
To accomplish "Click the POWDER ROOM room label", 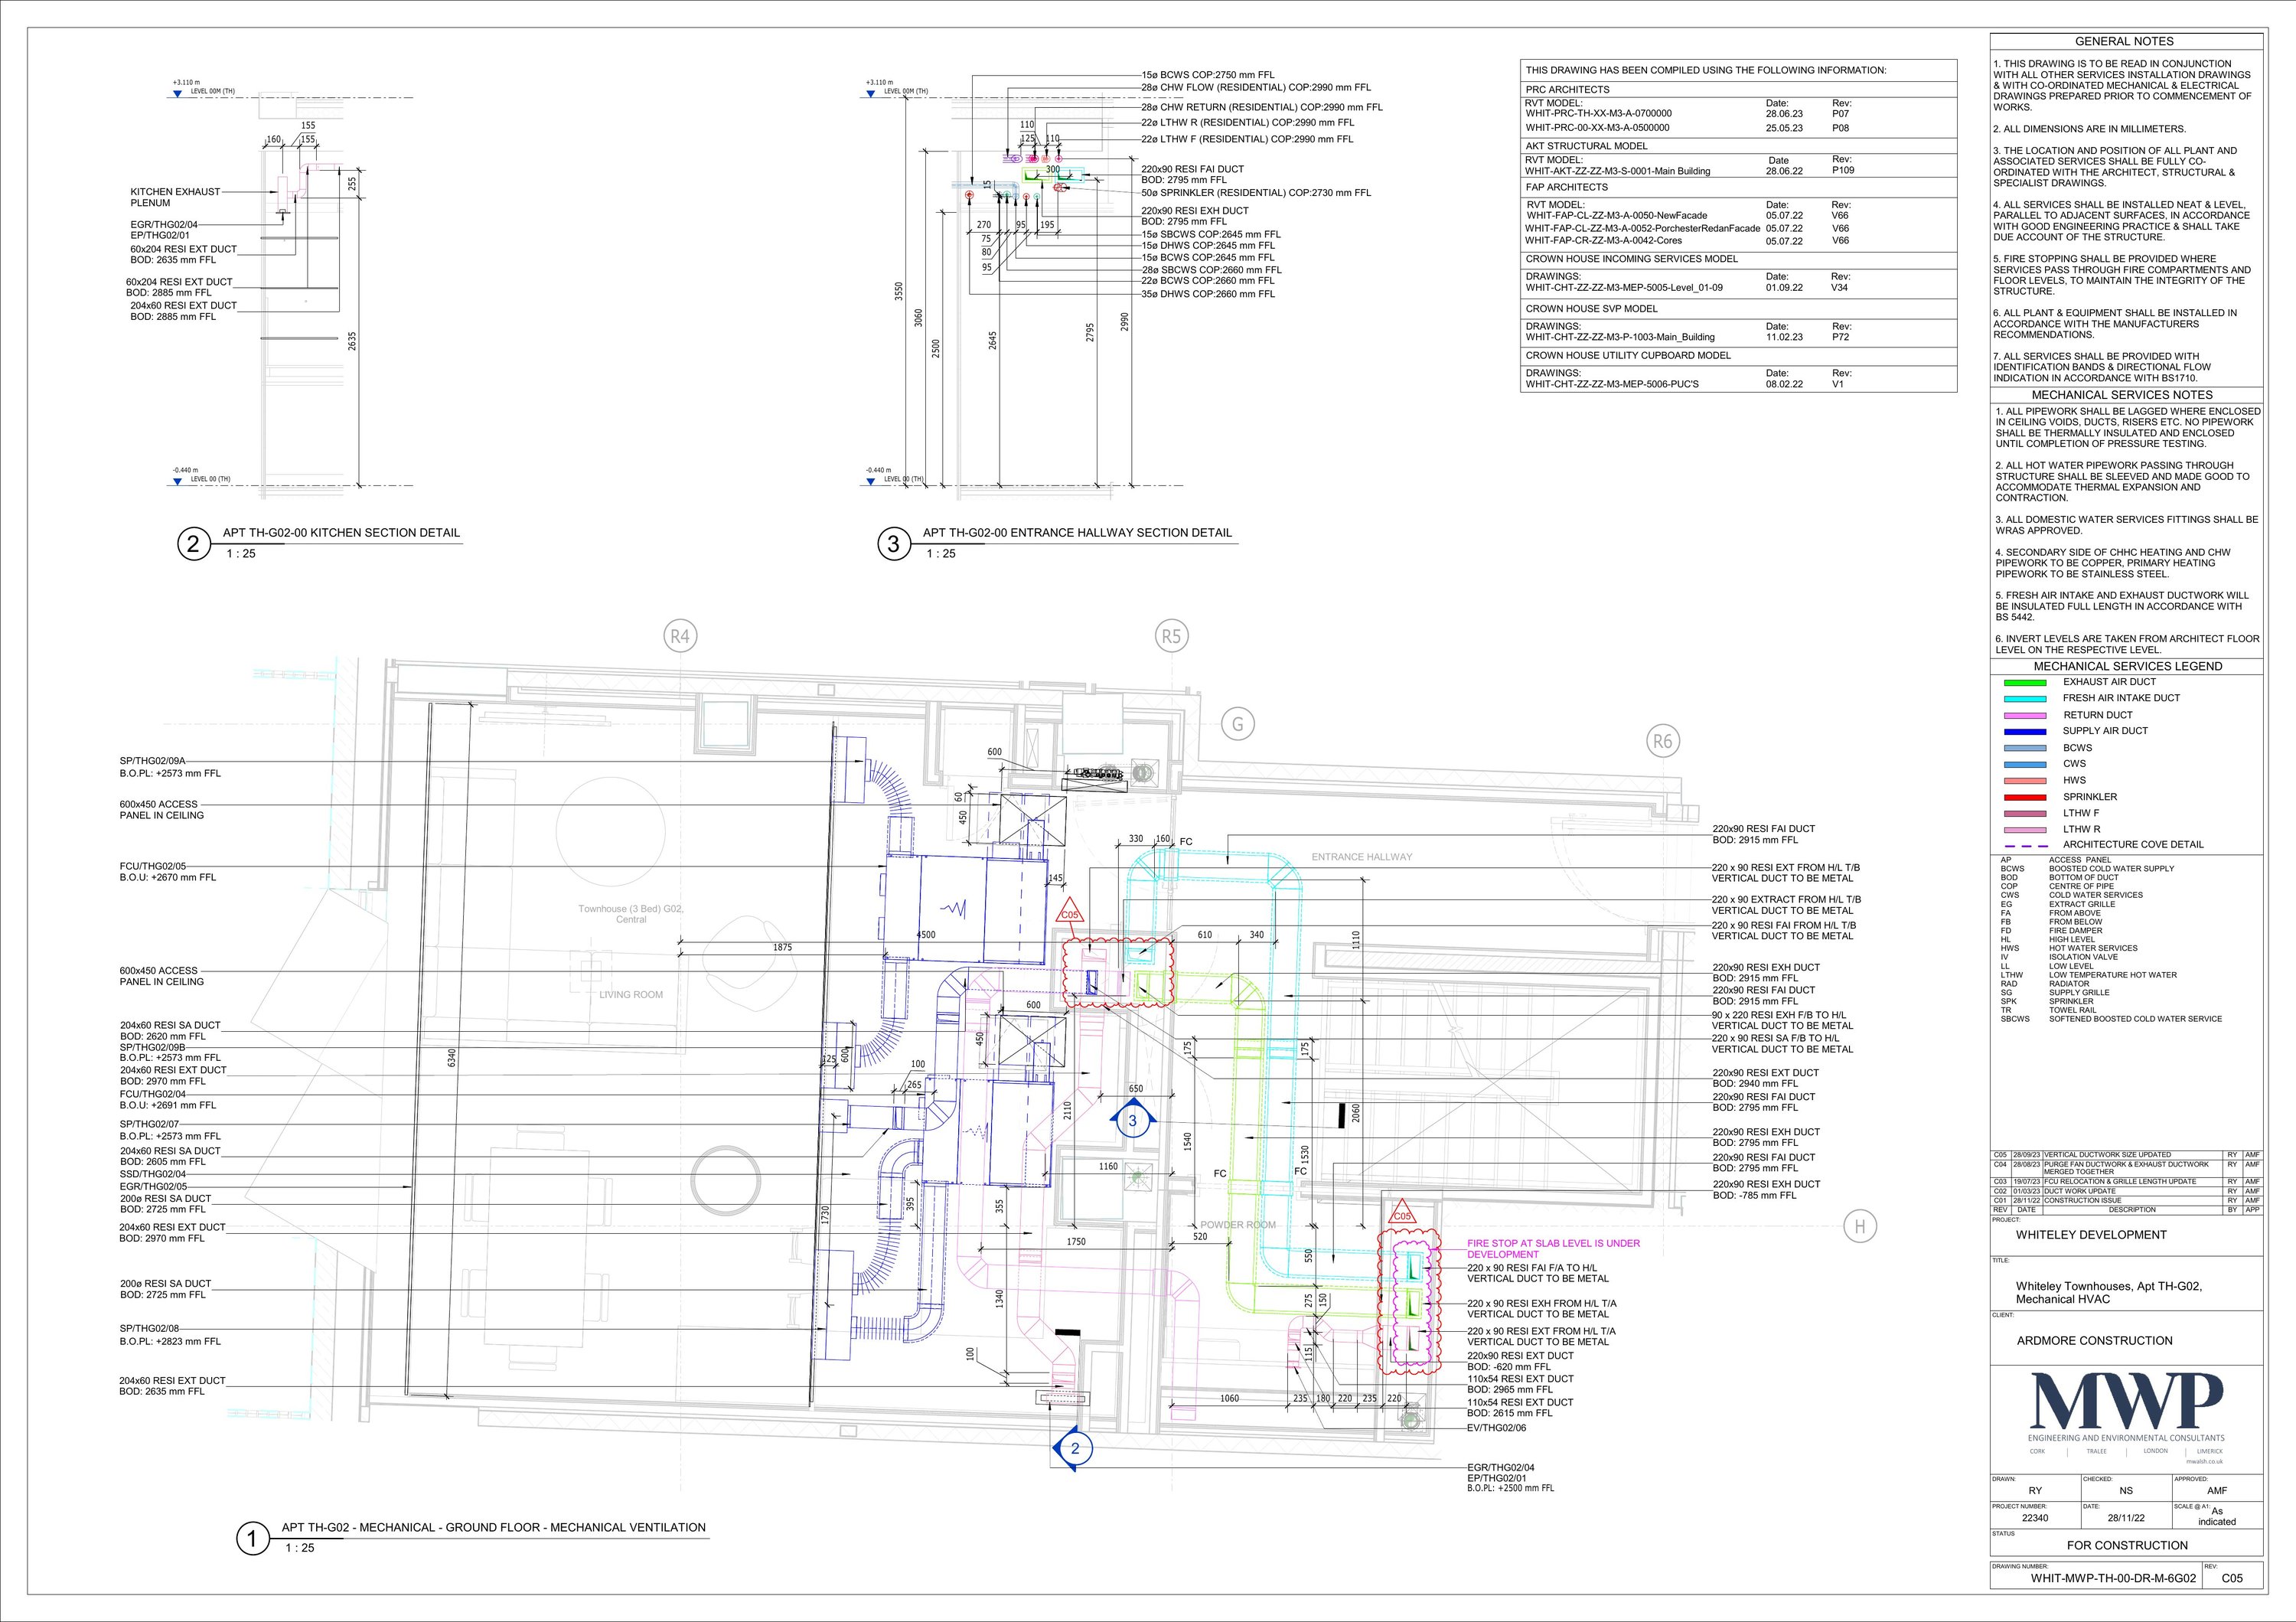I will click(x=1238, y=1225).
